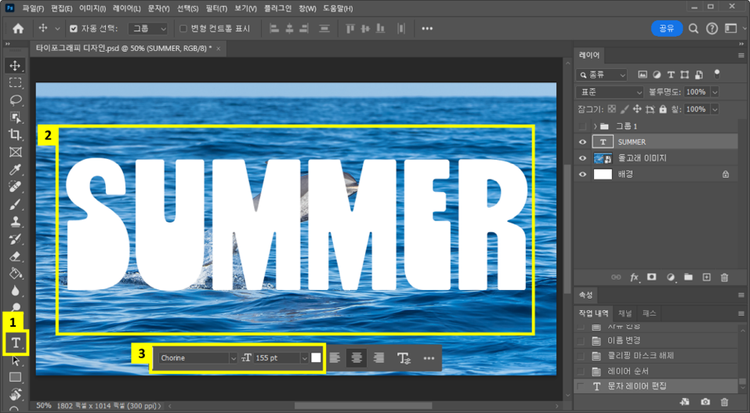Screen dimensions: 750x413
Task: Show the 그룹 1 layer group
Action: point(582,126)
